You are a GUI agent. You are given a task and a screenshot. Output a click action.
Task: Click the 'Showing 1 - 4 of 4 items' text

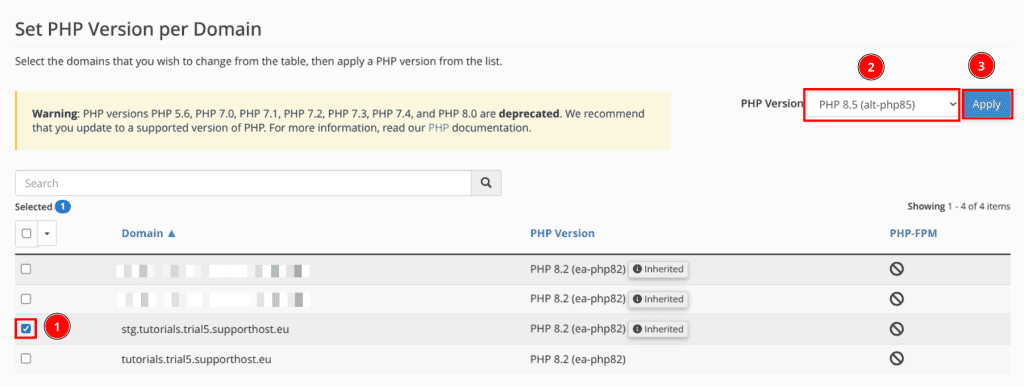click(959, 206)
